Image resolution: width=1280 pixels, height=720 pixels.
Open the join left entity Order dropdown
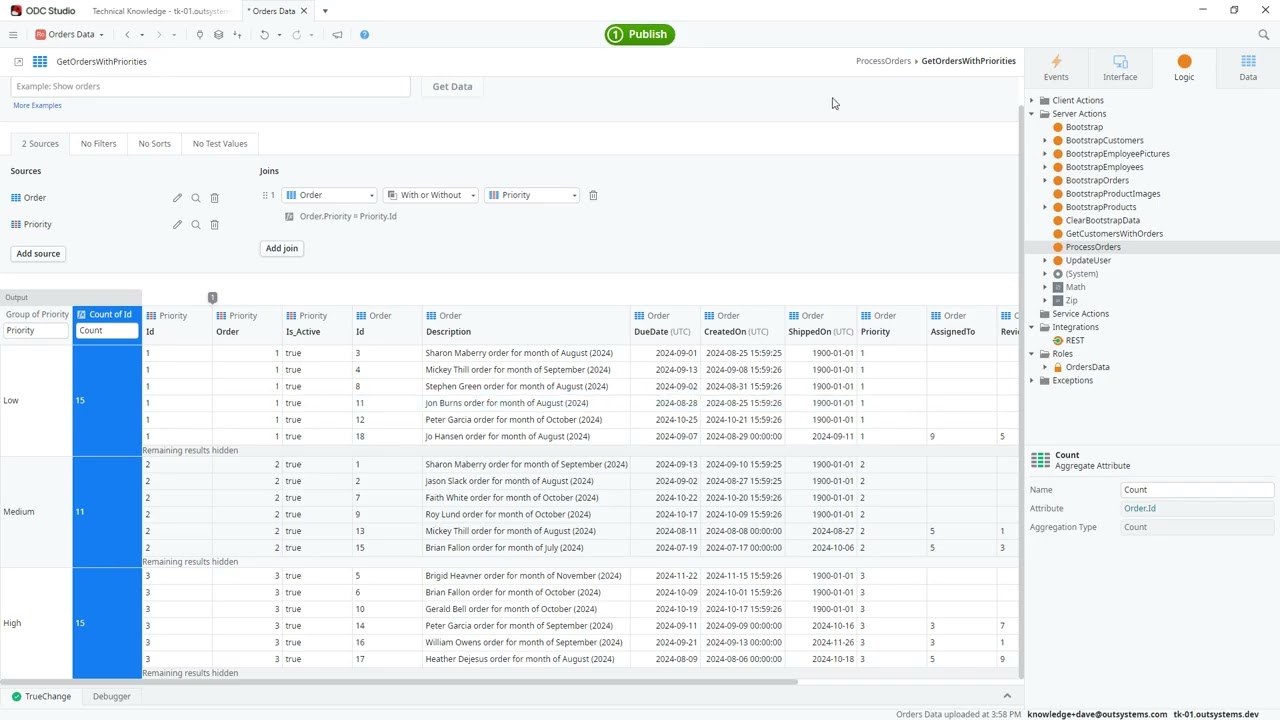pos(331,196)
